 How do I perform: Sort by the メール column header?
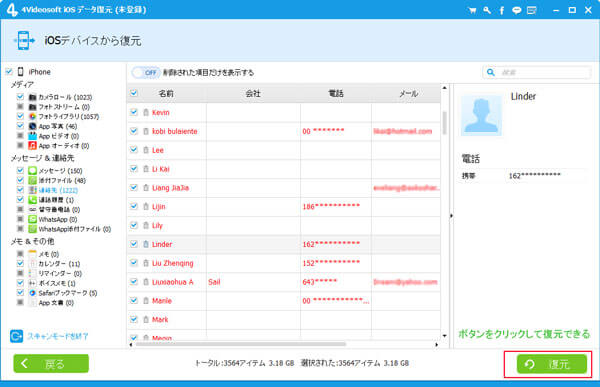click(x=409, y=93)
